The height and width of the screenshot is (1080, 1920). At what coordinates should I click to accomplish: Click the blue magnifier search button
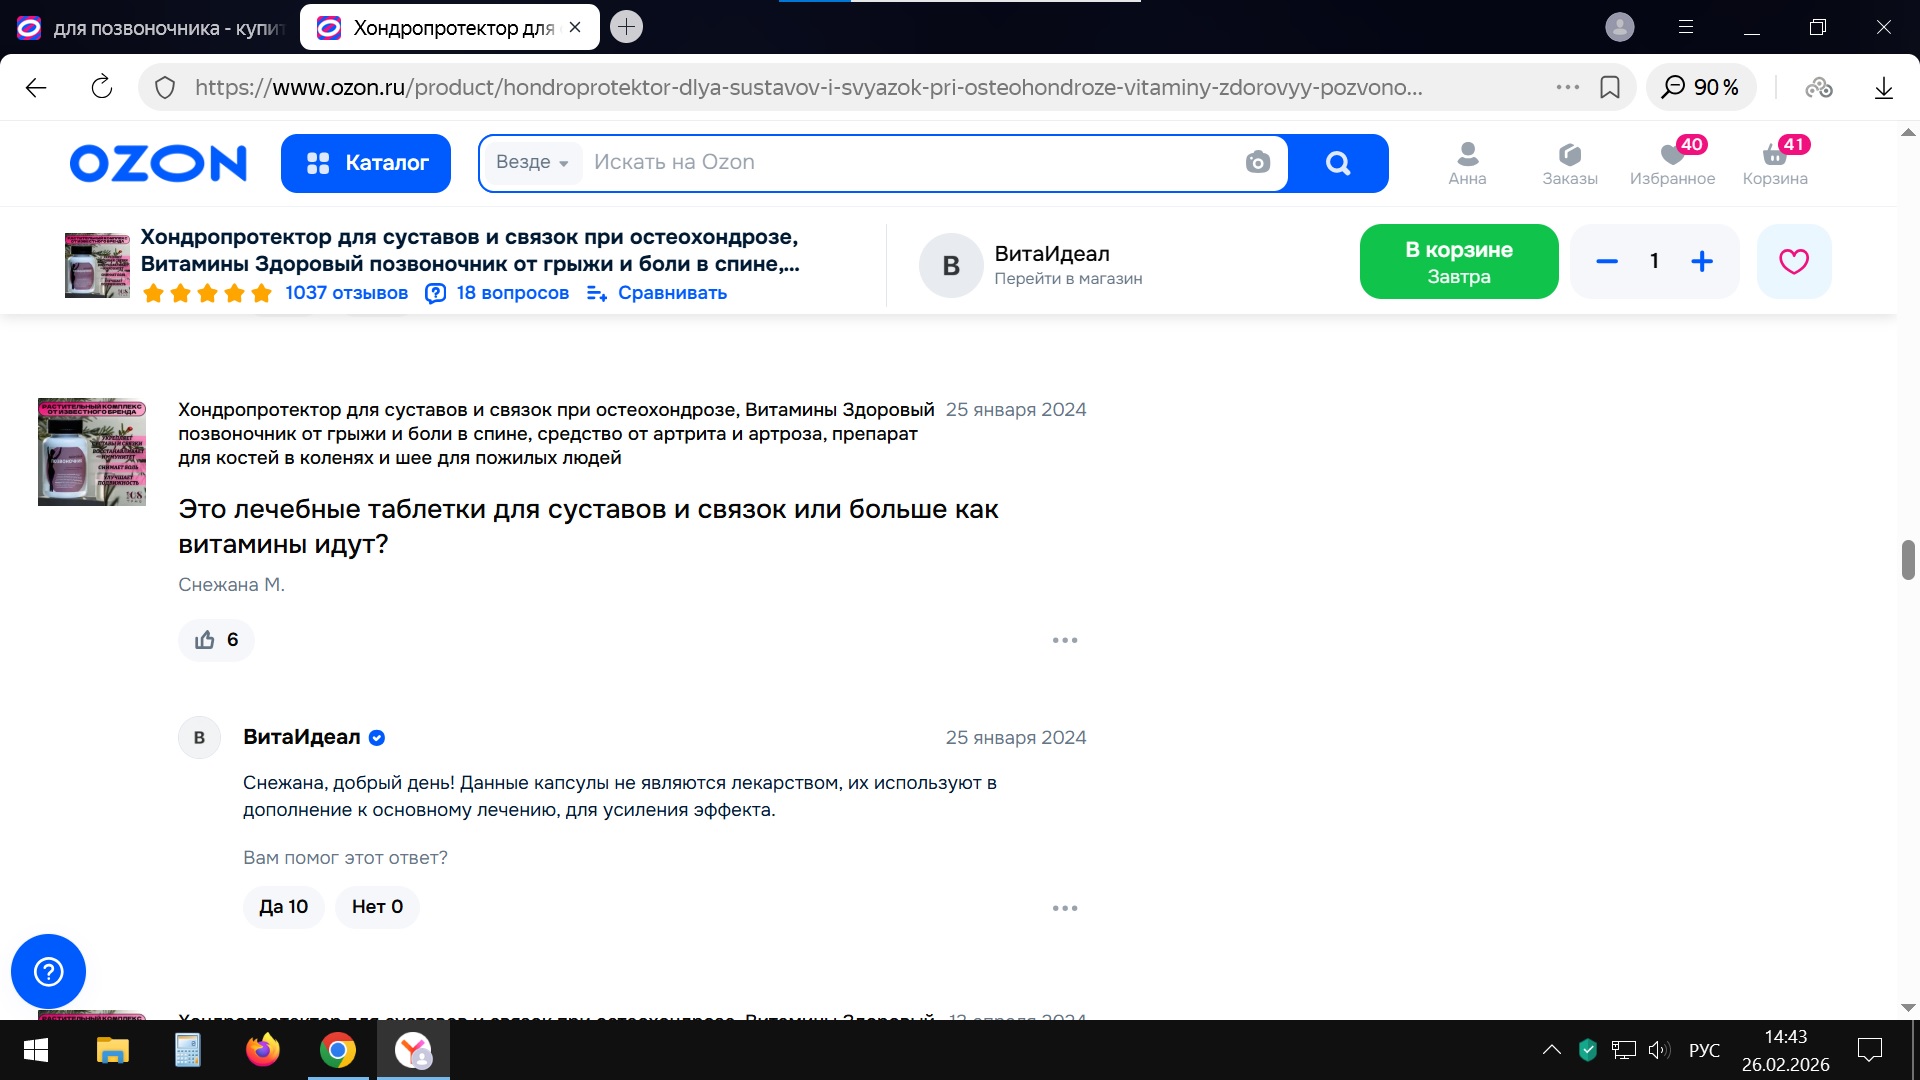[1337, 163]
